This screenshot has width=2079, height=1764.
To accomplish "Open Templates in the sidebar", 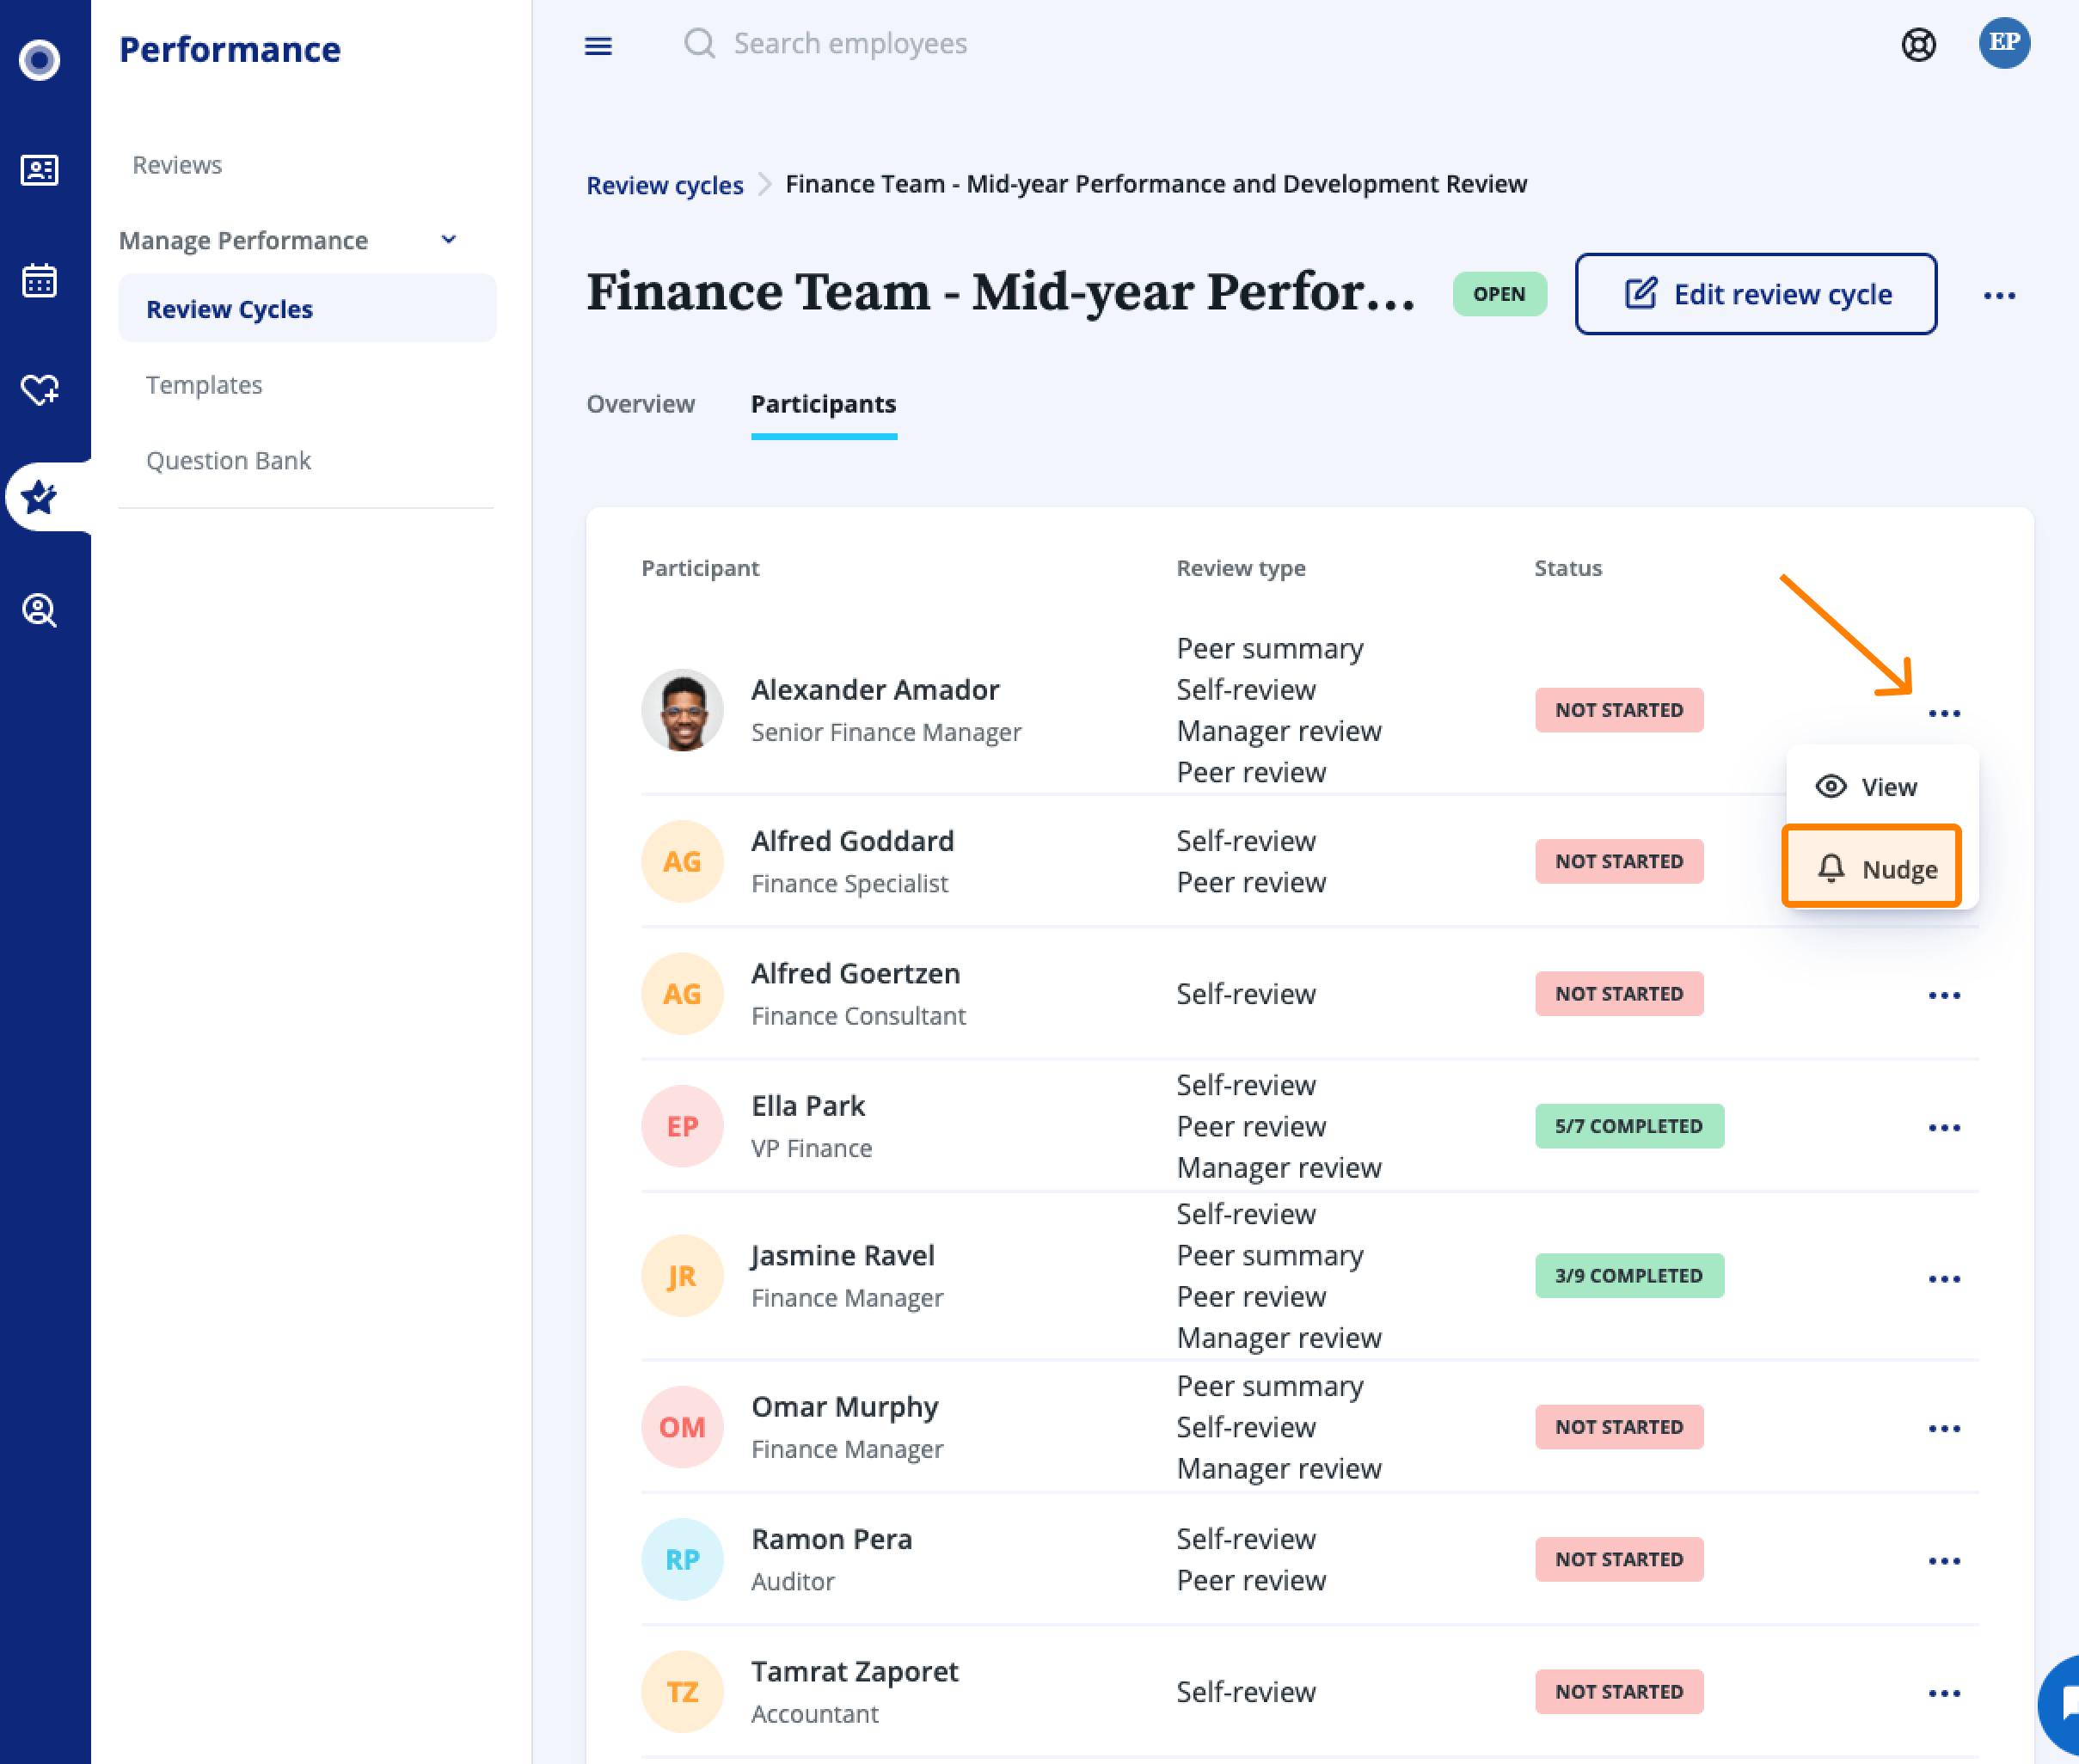I will pyautogui.click(x=204, y=385).
